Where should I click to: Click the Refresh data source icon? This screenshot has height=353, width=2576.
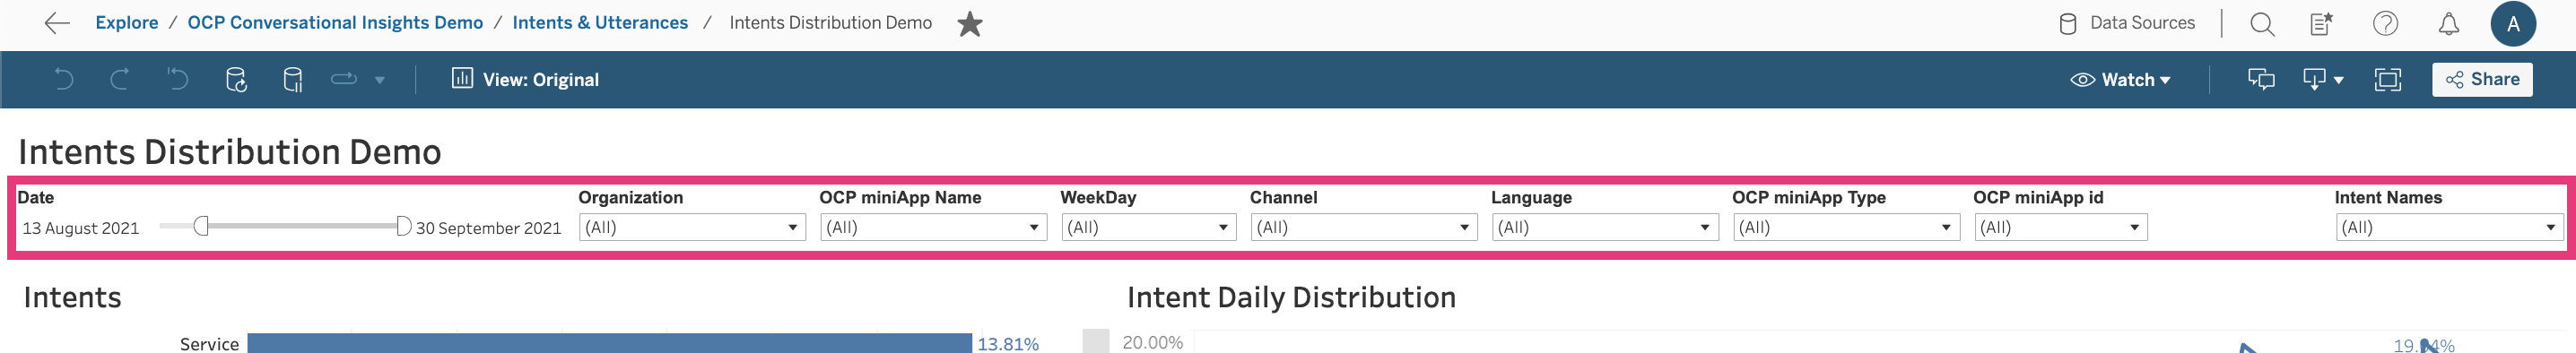coord(236,79)
